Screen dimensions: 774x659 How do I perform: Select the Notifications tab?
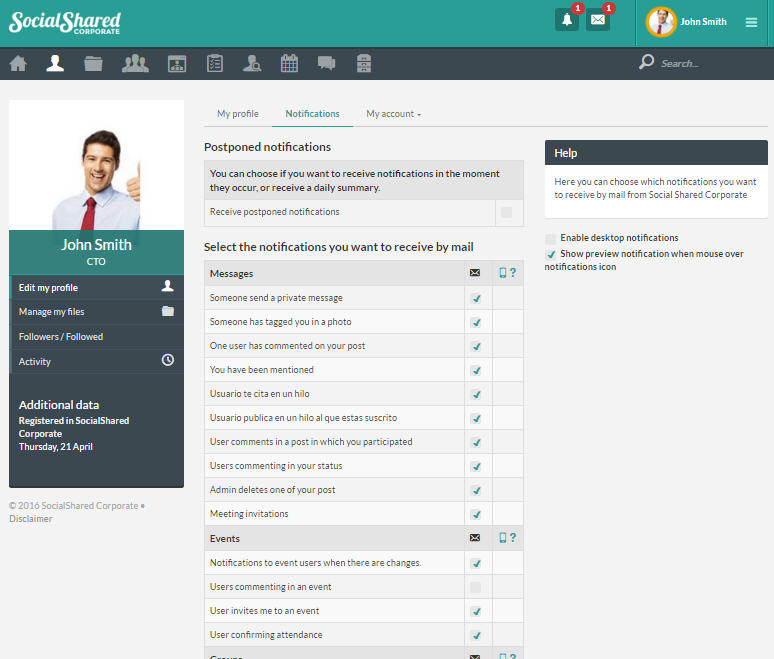[312, 114]
